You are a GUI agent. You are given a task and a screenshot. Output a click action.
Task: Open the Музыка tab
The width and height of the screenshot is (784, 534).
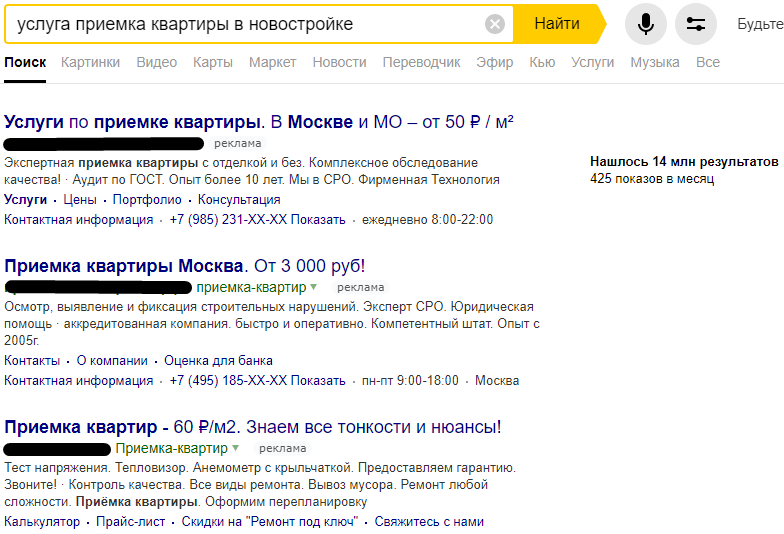(654, 62)
